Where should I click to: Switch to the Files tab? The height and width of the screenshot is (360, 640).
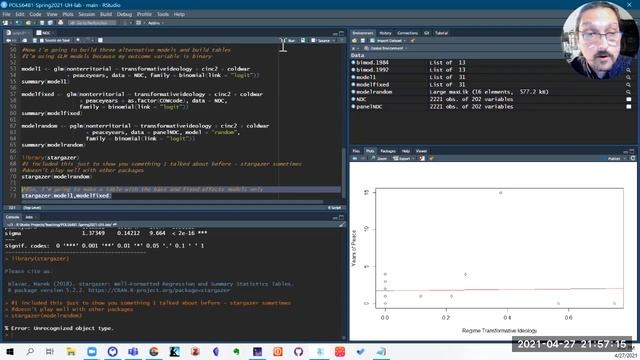[356, 151]
